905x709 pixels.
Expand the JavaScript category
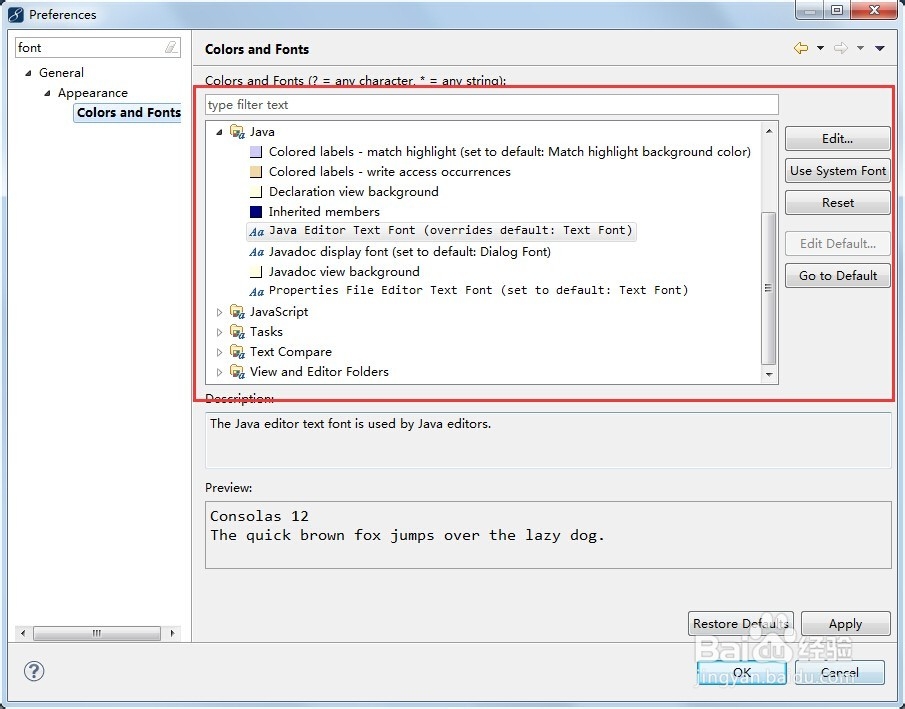tap(219, 312)
